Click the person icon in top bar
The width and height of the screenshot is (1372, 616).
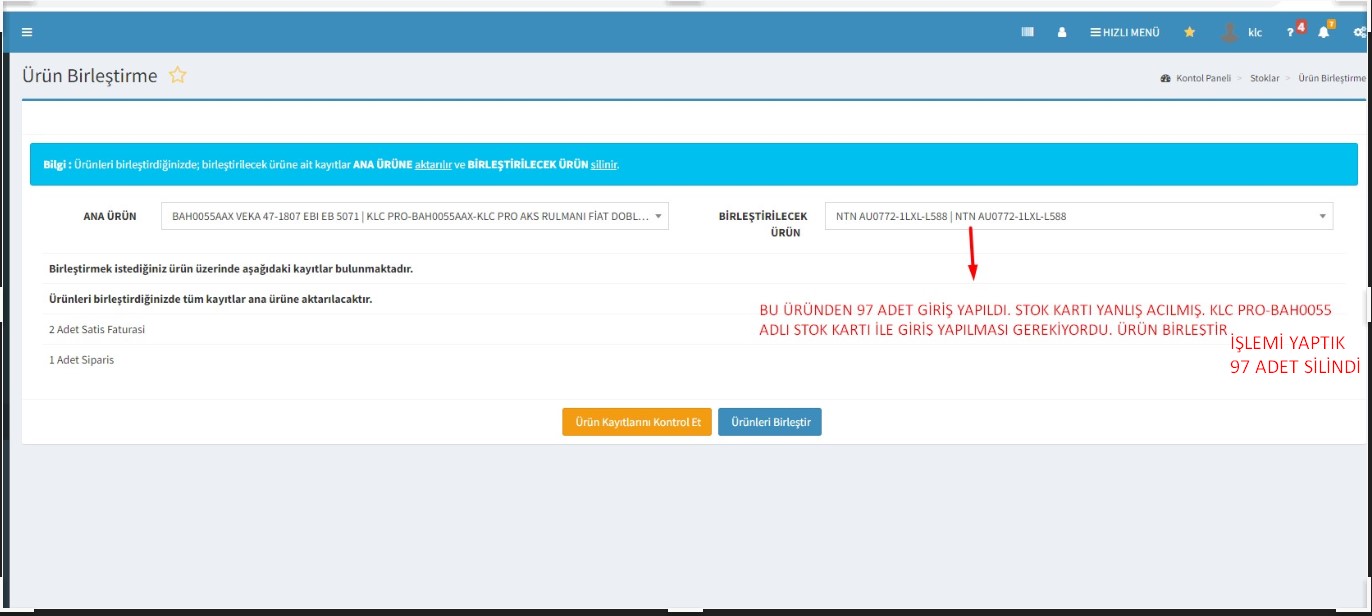coord(1062,32)
